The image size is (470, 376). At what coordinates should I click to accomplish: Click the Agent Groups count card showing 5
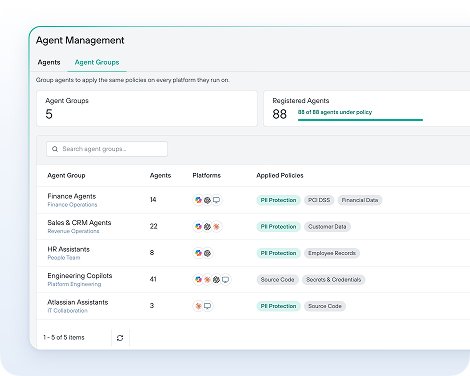click(147, 109)
